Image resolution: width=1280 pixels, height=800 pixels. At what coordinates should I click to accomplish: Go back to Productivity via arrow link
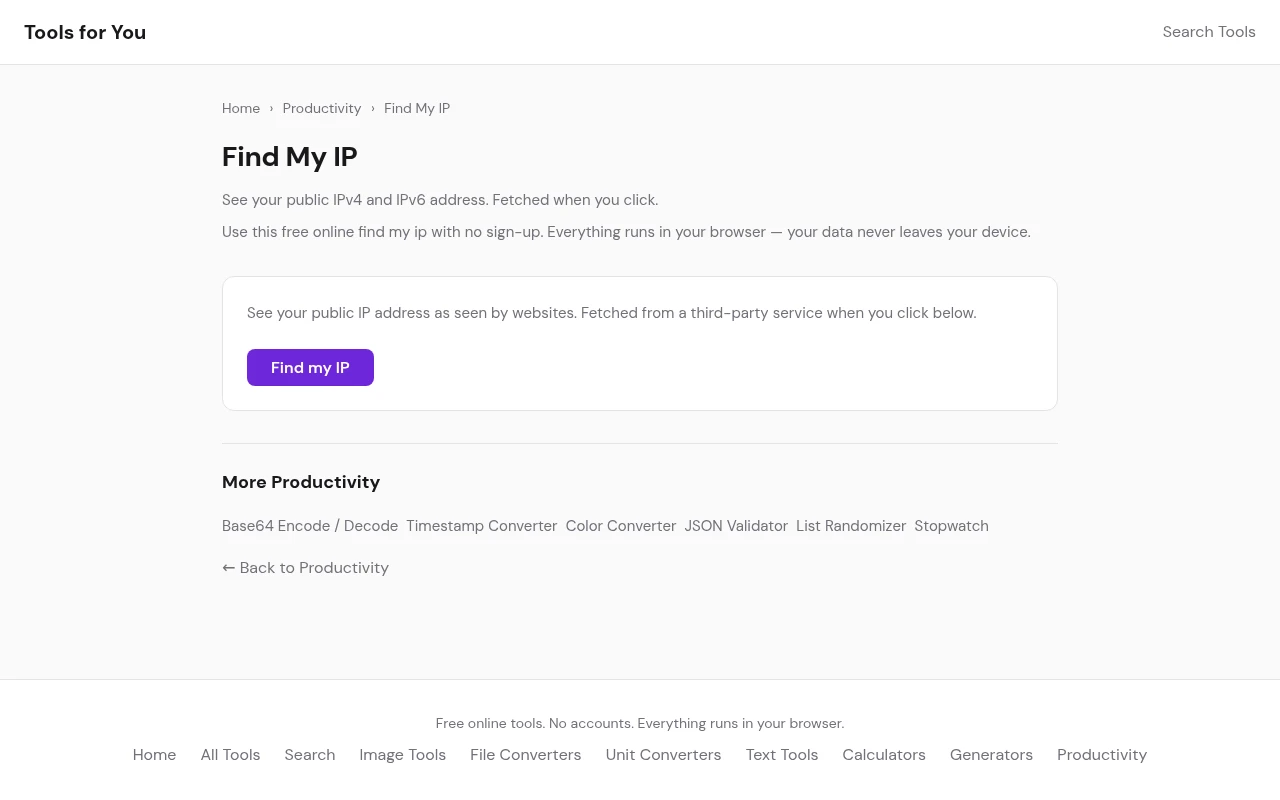point(305,568)
